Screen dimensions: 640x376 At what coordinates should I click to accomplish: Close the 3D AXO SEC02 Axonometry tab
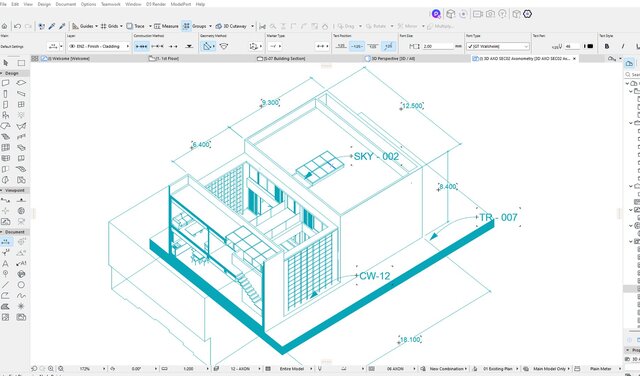click(574, 59)
